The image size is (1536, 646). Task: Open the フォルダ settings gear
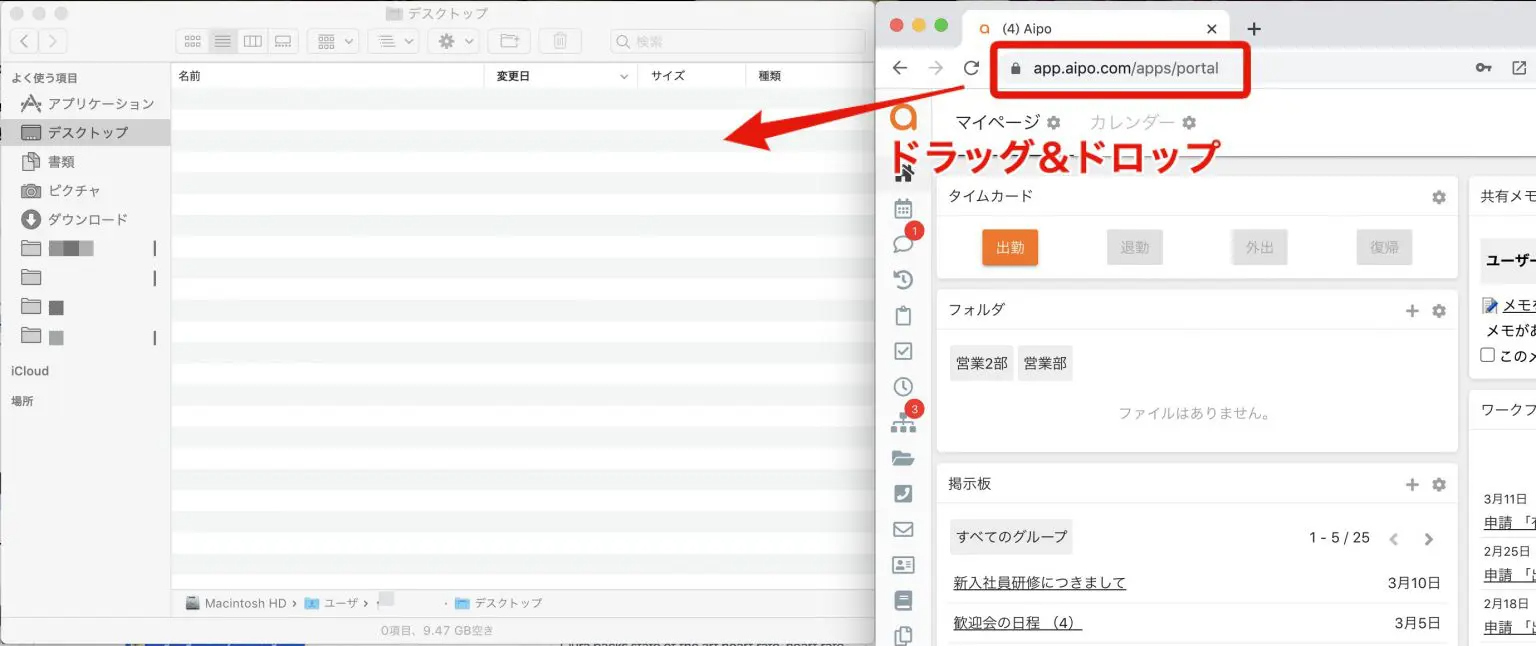point(1439,311)
